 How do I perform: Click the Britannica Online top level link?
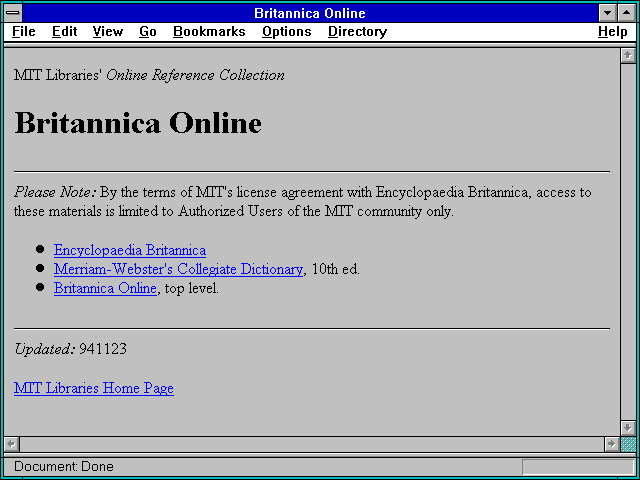point(105,288)
